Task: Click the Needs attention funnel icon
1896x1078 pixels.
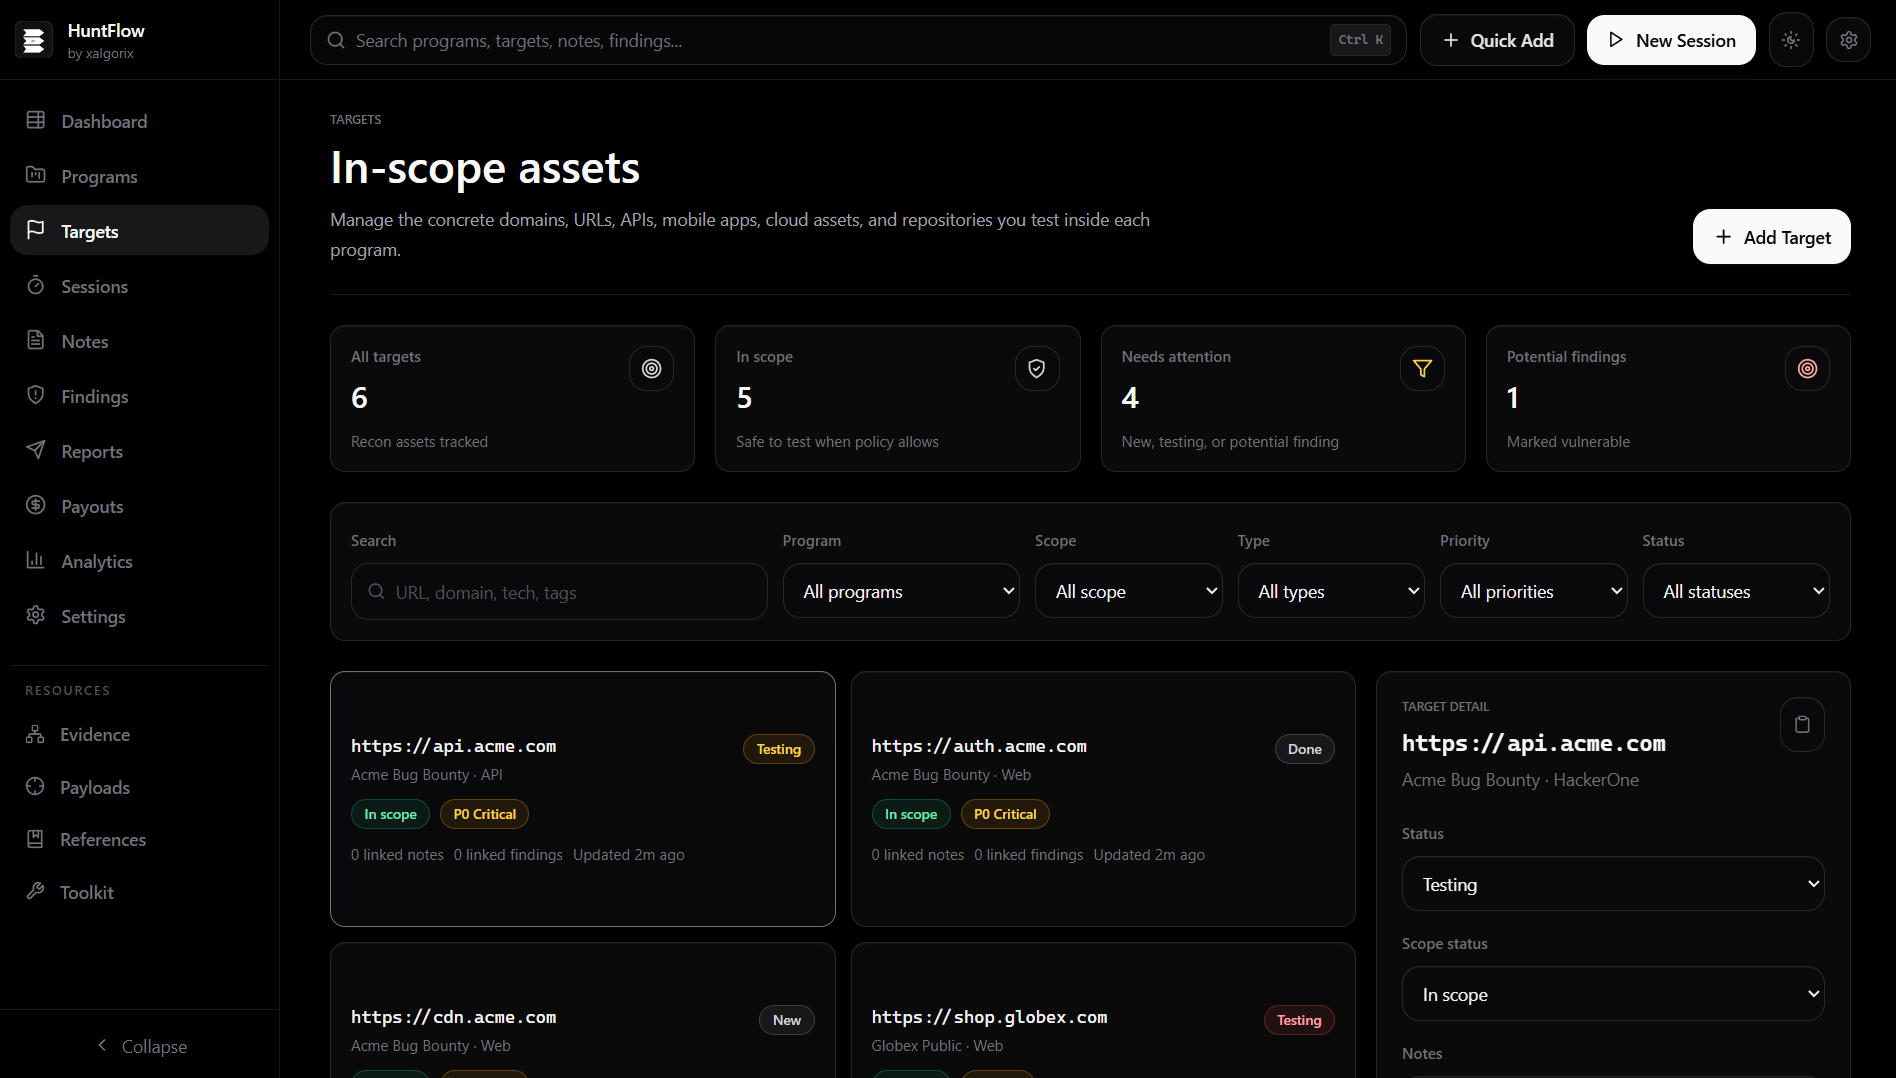Action: point(1422,369)
